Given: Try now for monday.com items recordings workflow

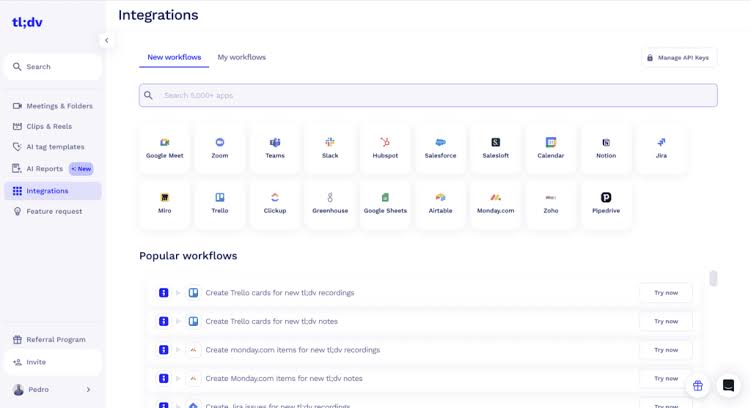Looking at the screenshot, I should point(666,350).
